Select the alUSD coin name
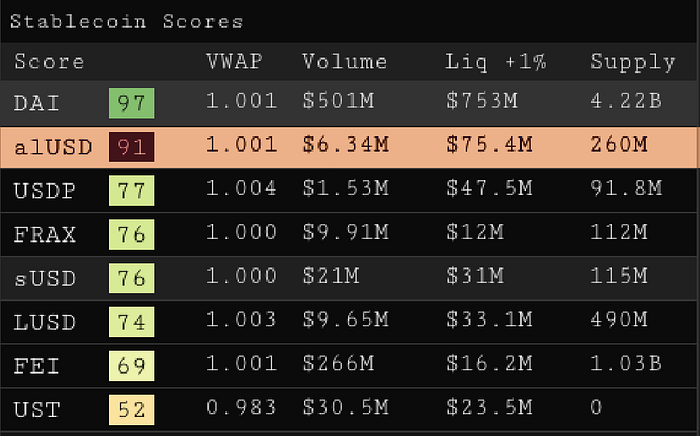The image size is (700, 436). click(x=53, y=147)
